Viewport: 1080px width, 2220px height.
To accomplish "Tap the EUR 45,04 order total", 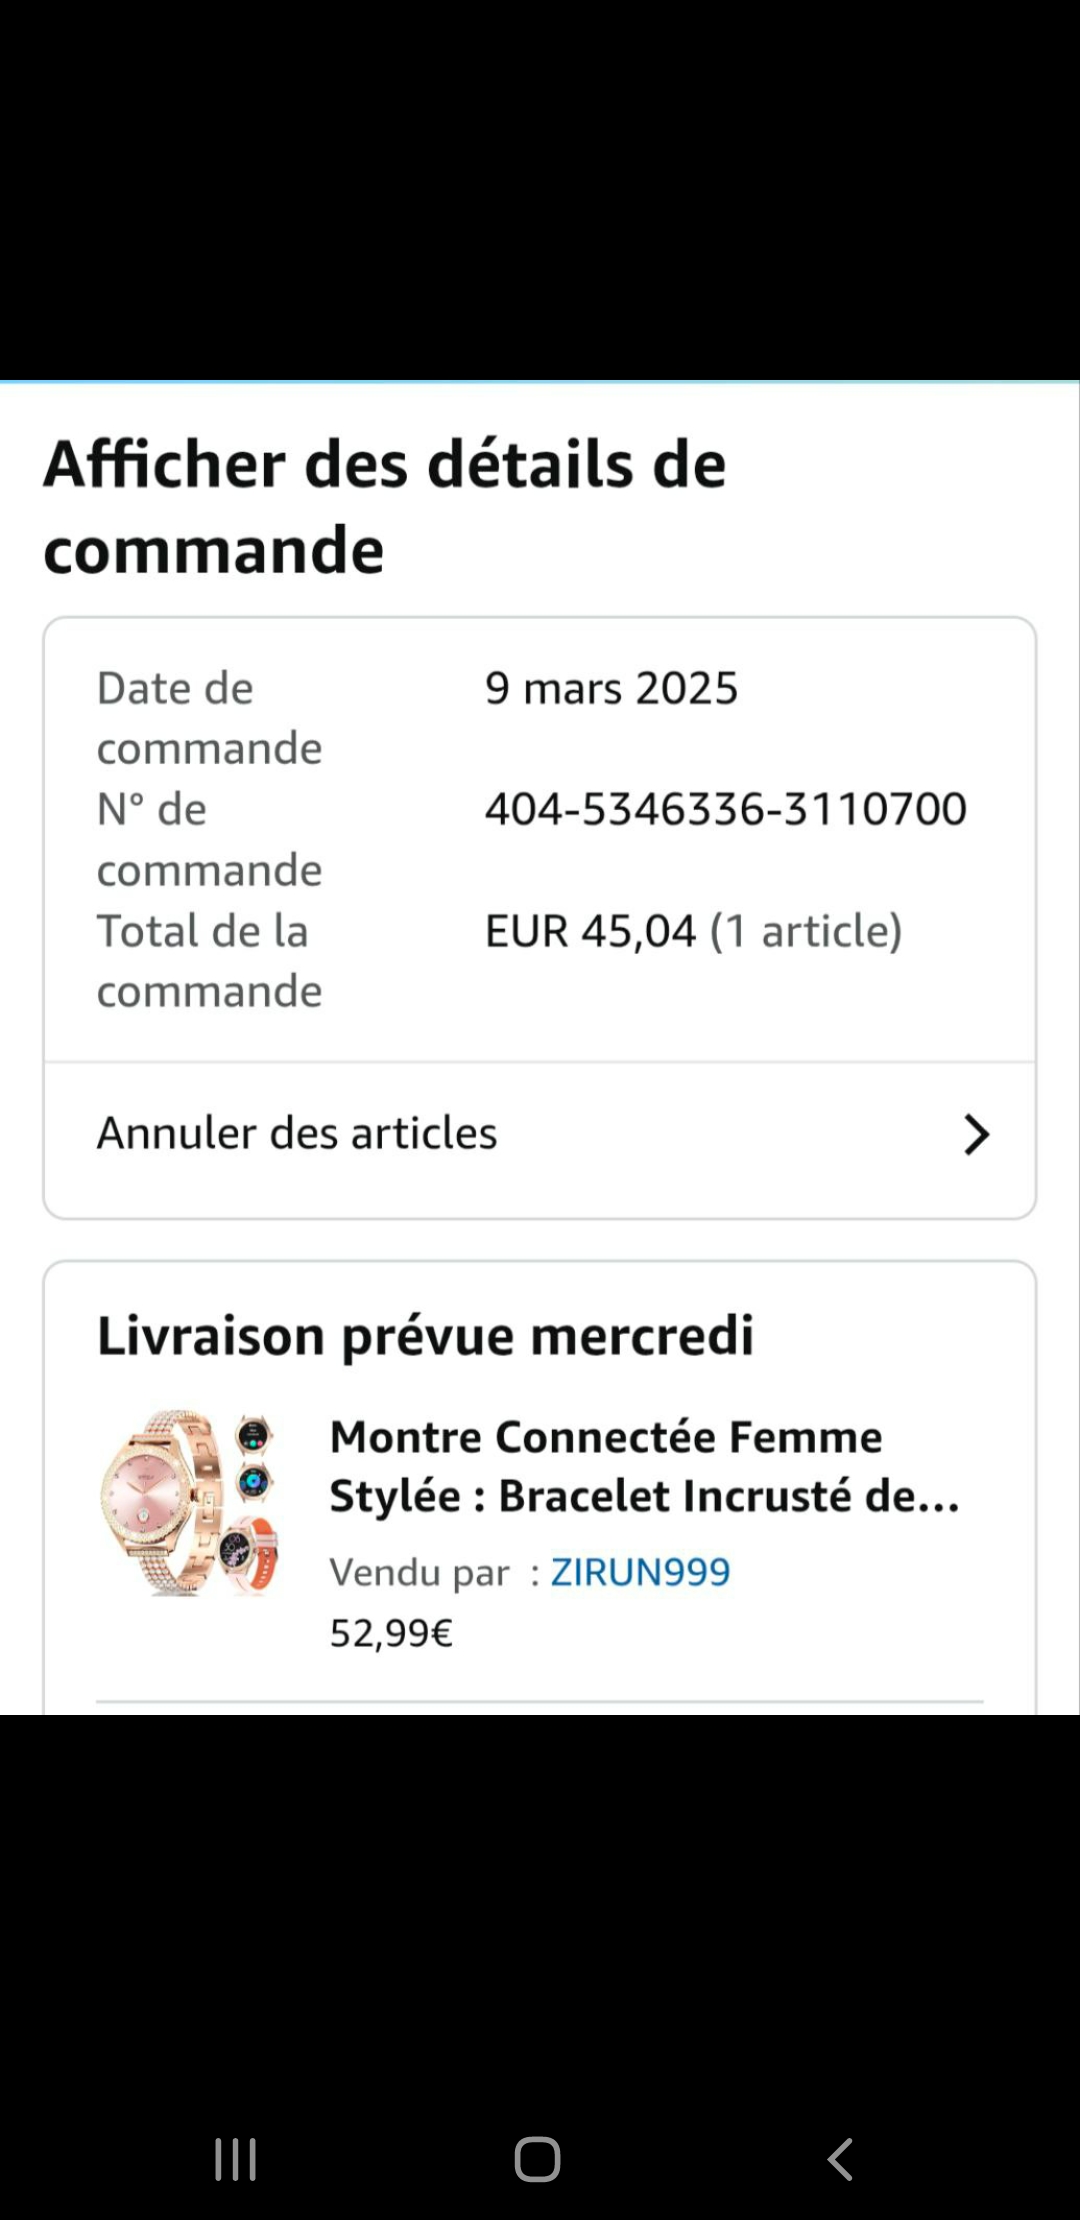I will click(590, 931).
